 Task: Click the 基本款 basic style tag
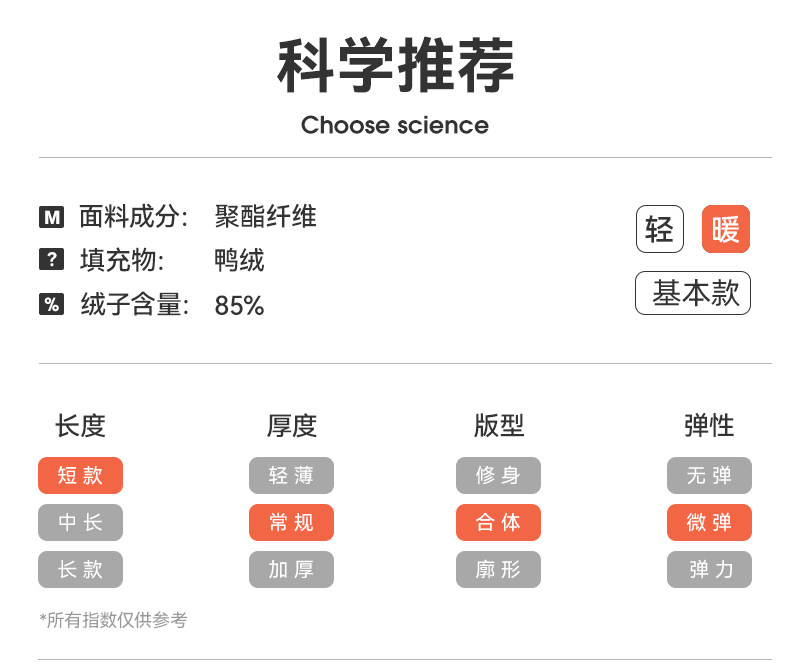click(x=693, y=293)
